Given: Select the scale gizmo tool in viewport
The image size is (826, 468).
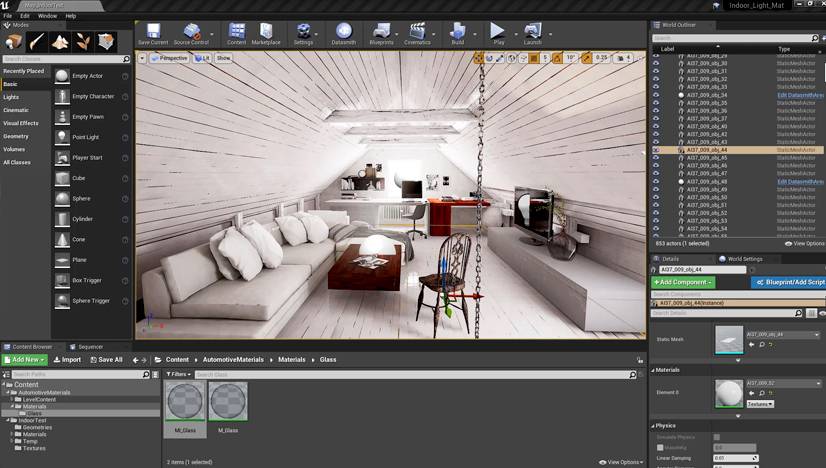Looking at the screenshot, I should pyautogui.click(x=500, y=58).
